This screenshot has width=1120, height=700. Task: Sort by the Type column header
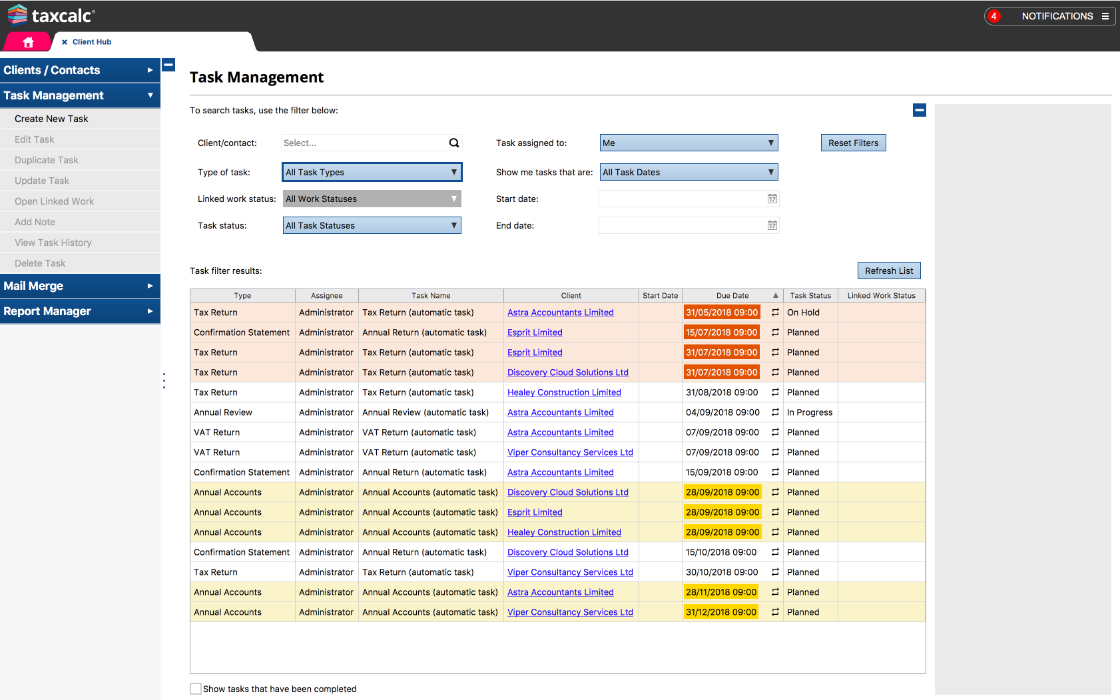tap(243, 296)
